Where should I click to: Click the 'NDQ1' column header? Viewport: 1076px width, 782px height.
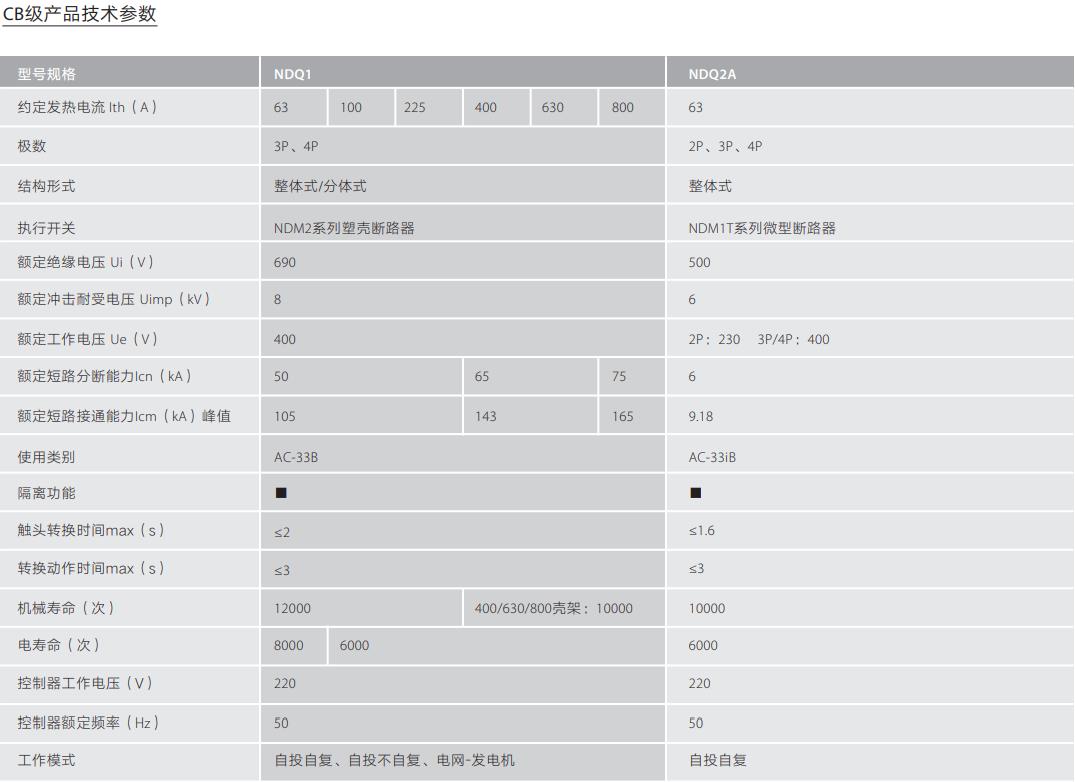point(292,74)
